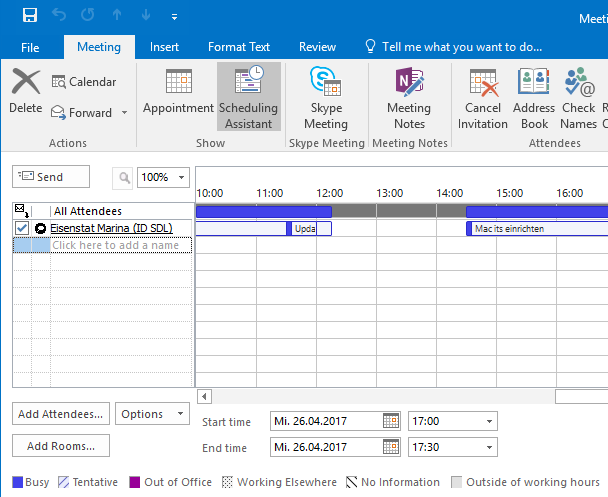The width and height of the screenshot is (608, 497).
Task: Click the Out of Office legend swatch
Action: pyautogui.click(x=135, y=482)
